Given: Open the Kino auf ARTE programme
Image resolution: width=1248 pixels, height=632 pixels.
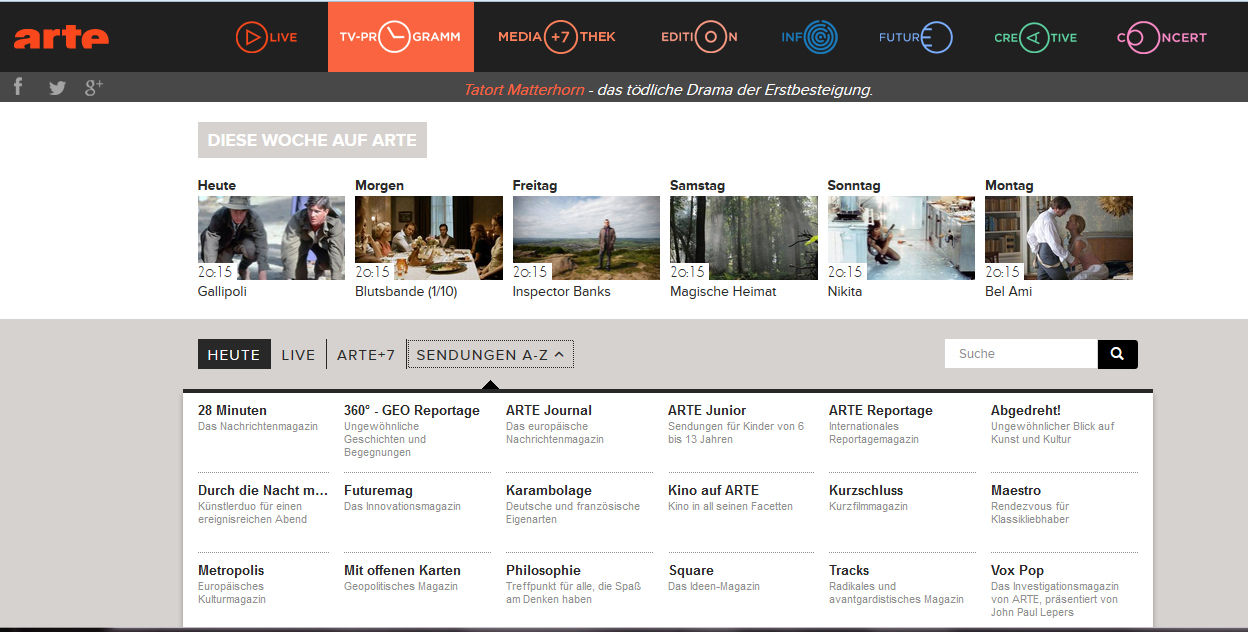Looking at the screenshot, I should [713, 490].
